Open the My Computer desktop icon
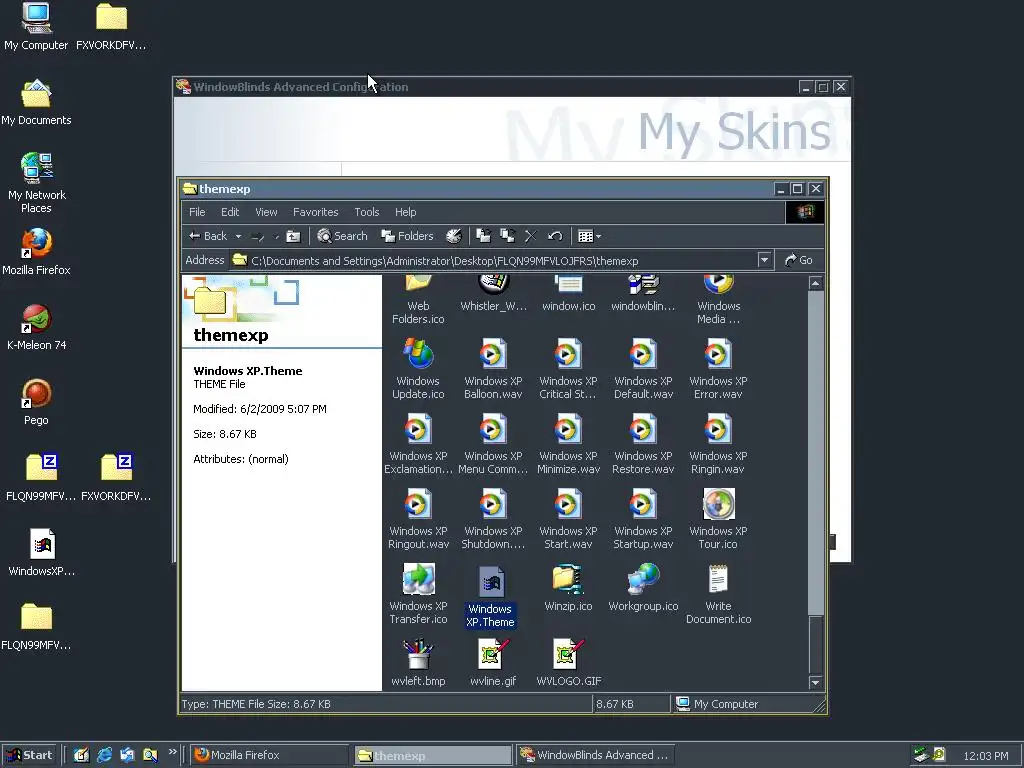 click(36, 27)
